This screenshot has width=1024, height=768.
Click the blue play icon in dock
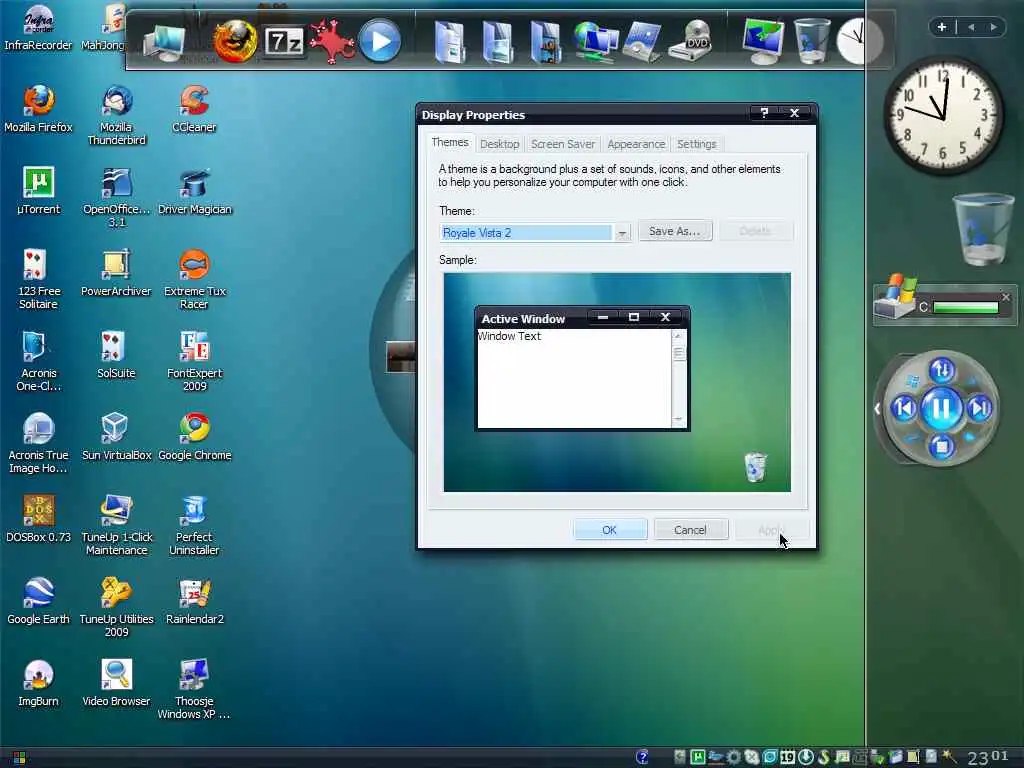pyautogui.click(x=380, y=41)
